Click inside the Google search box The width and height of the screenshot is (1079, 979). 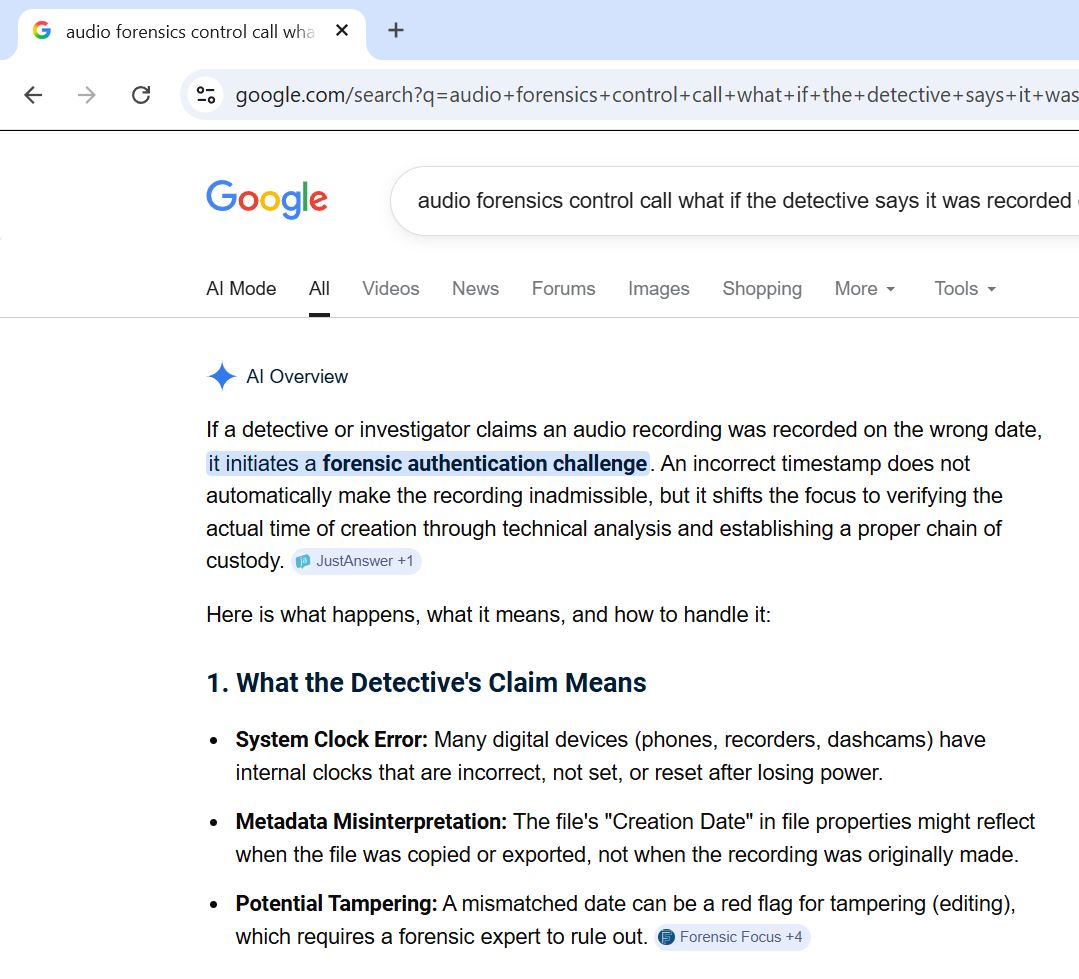740,201
